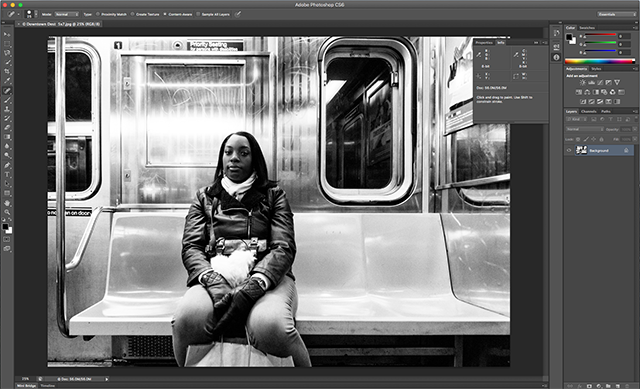Select the Type tool
Screen dimensions: 640x389
(7, 175)
